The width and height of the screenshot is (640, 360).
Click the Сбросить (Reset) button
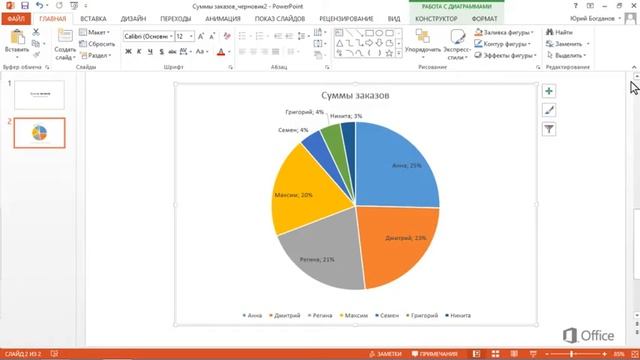(97, 44)
